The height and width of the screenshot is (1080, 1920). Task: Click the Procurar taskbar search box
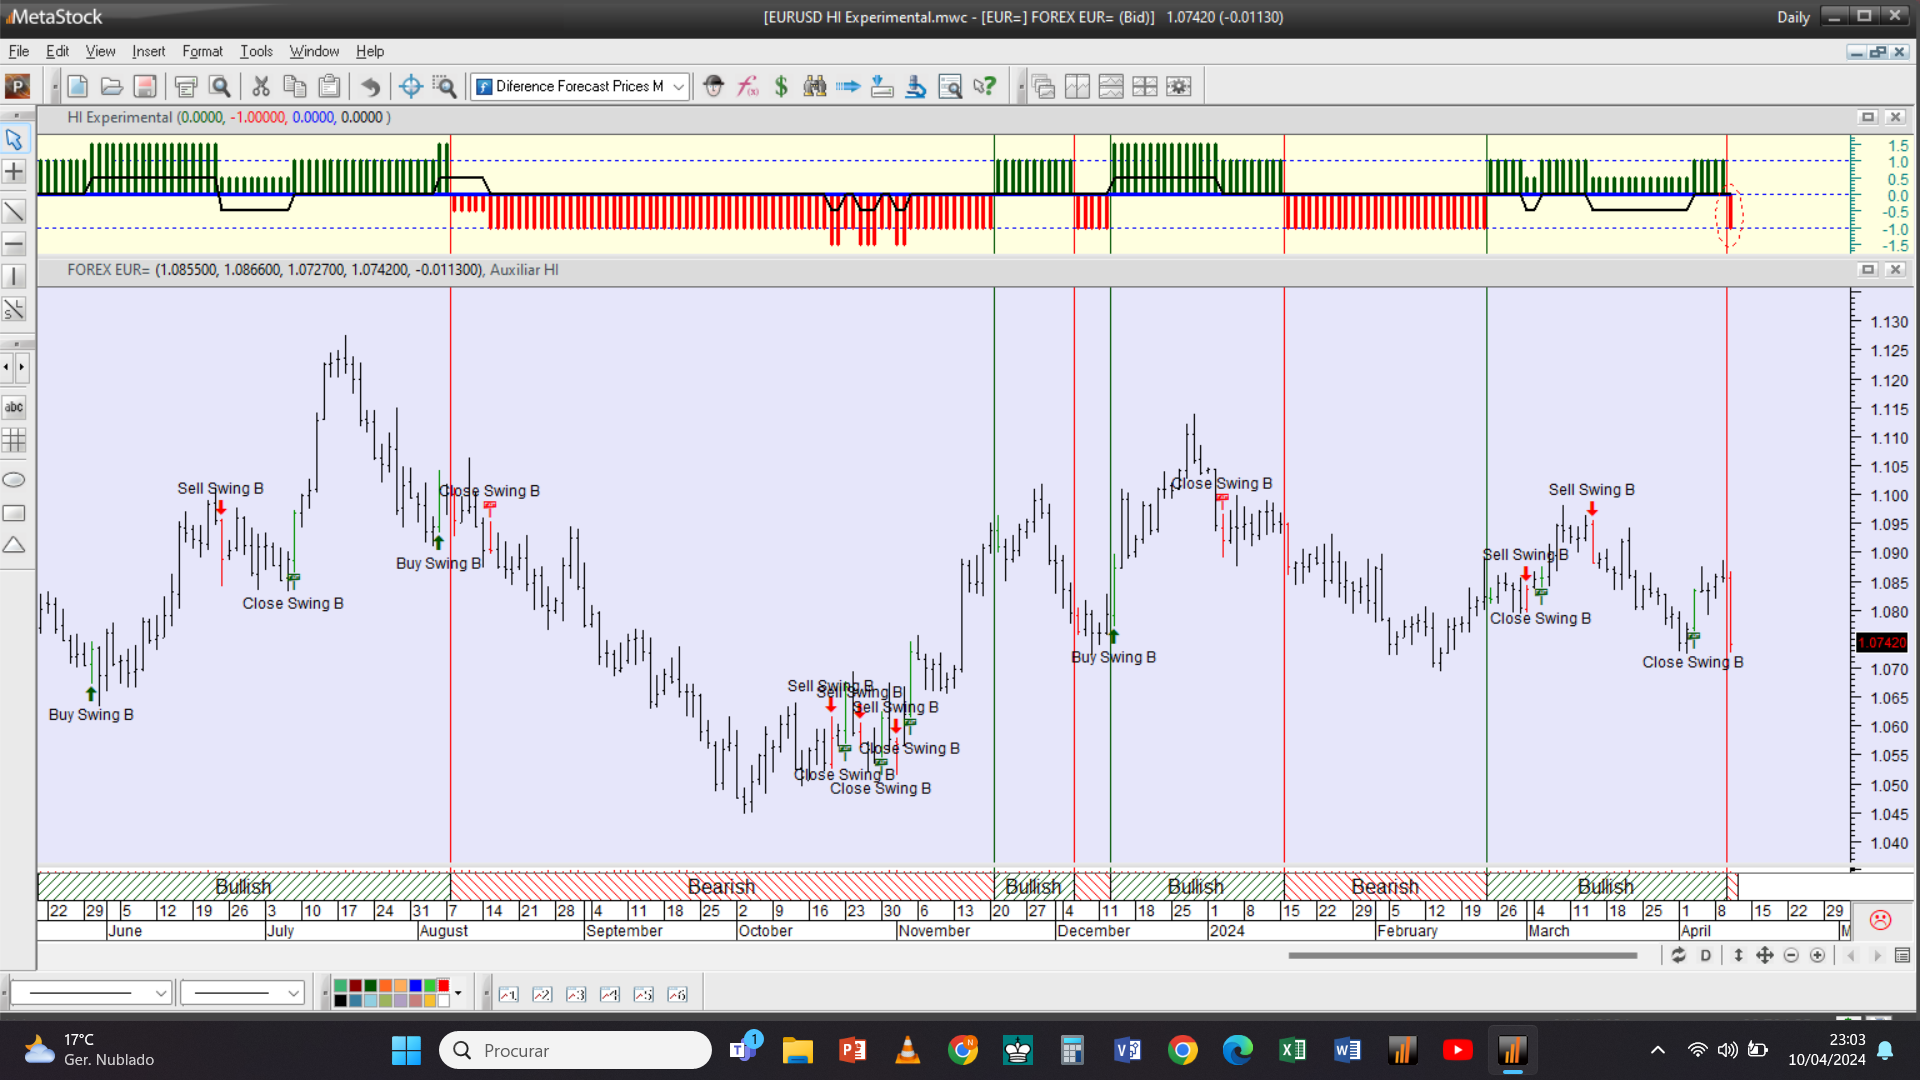[575, 1050]
